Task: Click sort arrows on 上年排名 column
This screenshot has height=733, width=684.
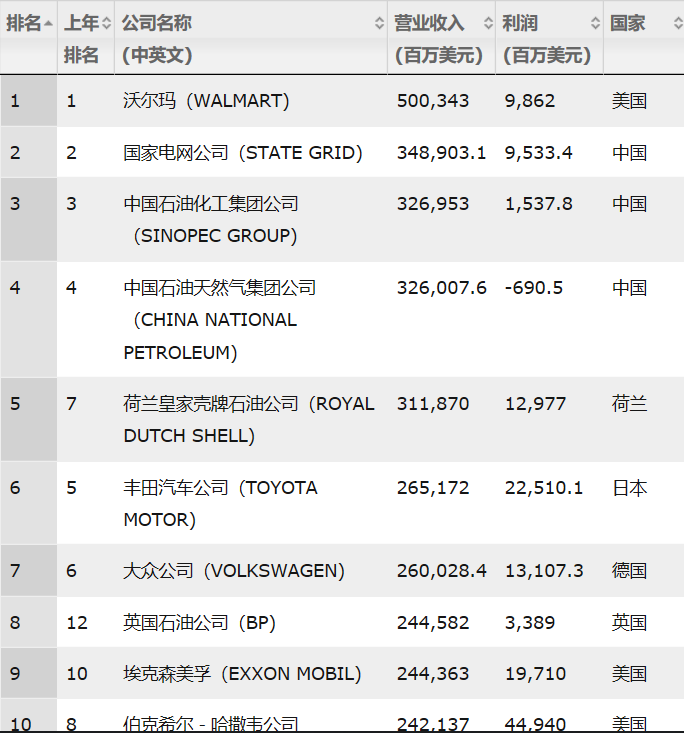Action: tap(107, 23)
